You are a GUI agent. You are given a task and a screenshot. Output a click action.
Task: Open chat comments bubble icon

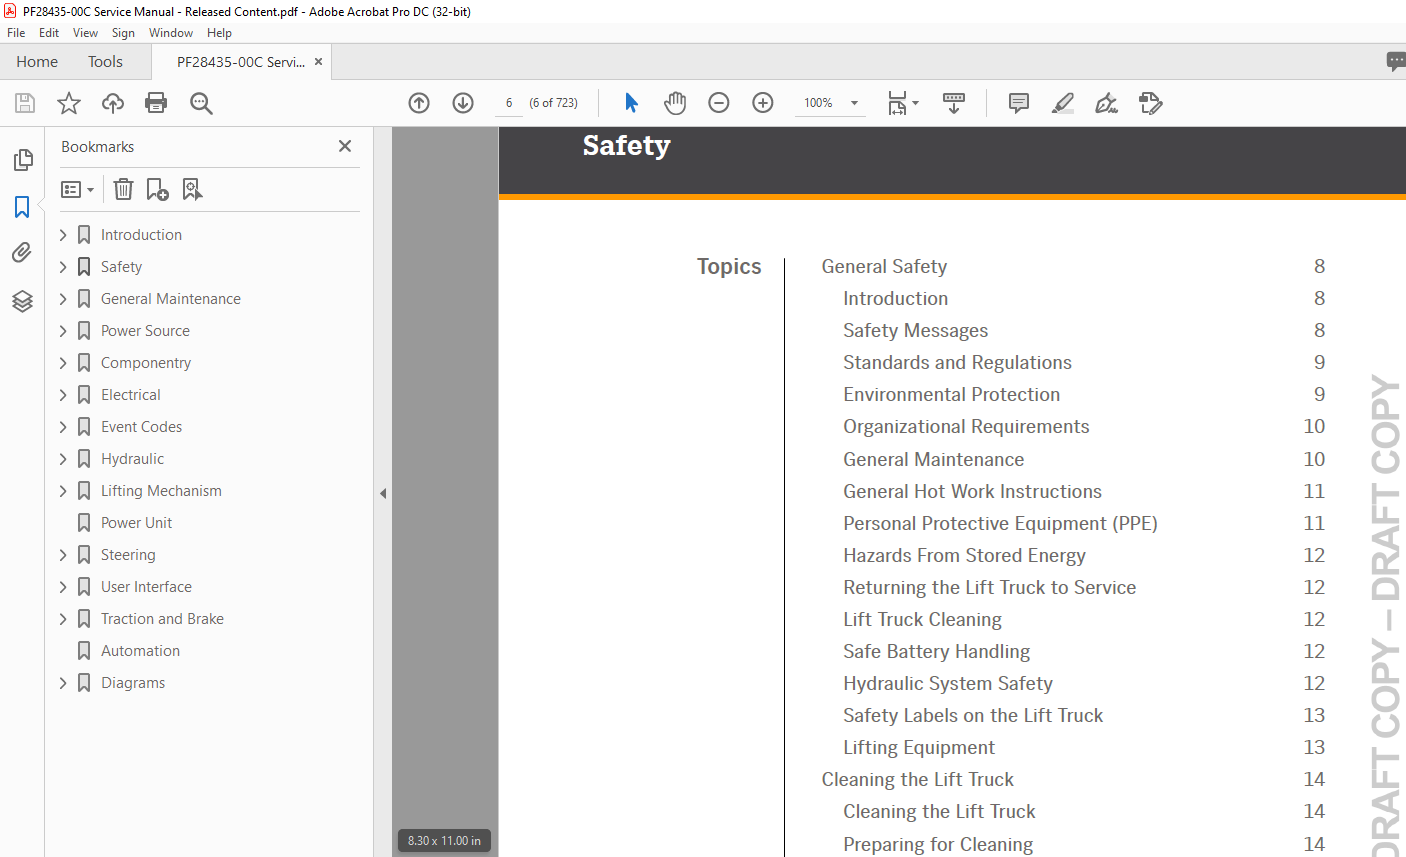tap(1396, 62)
